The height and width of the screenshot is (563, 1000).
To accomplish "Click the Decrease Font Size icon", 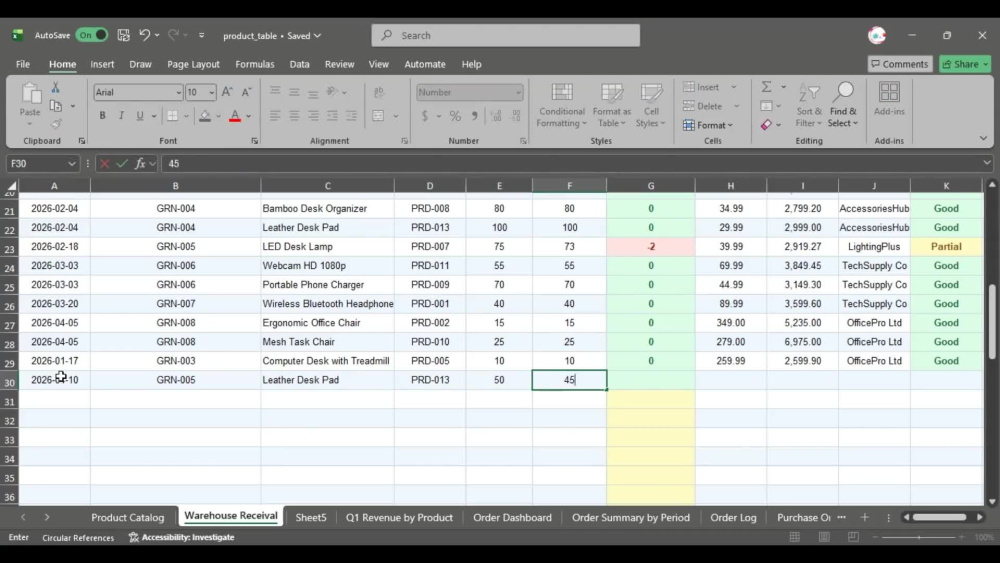I will pyautogui.click(x=246, y=92).
